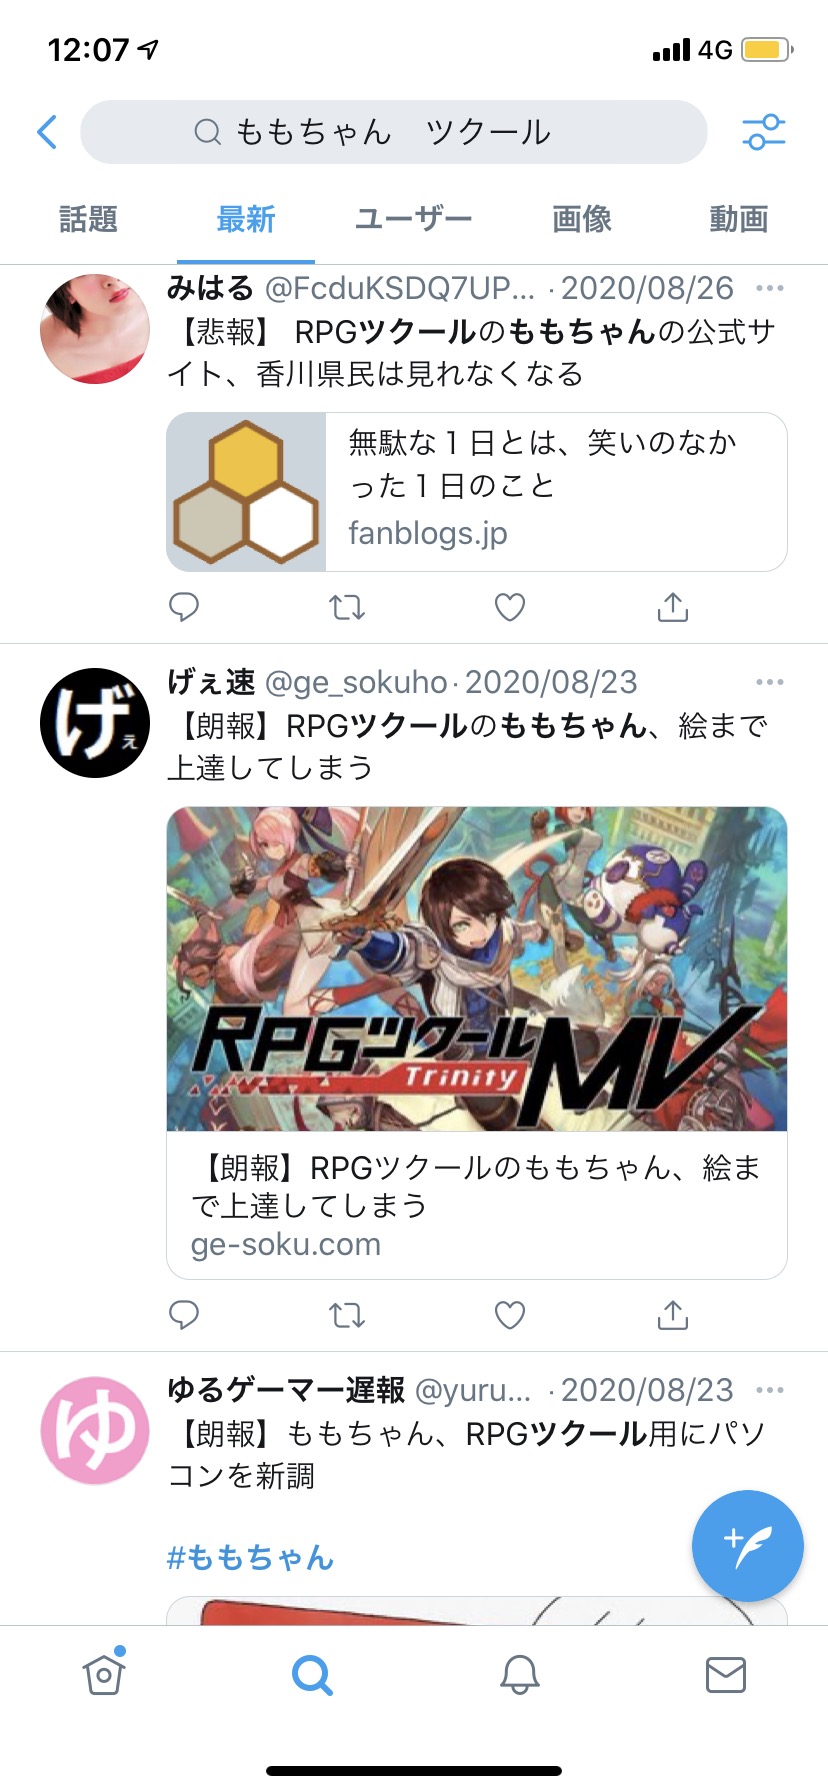This screenshot has height=1792, width=828.
Task: Like the げぇ速 tweet
Action: 510,1315
